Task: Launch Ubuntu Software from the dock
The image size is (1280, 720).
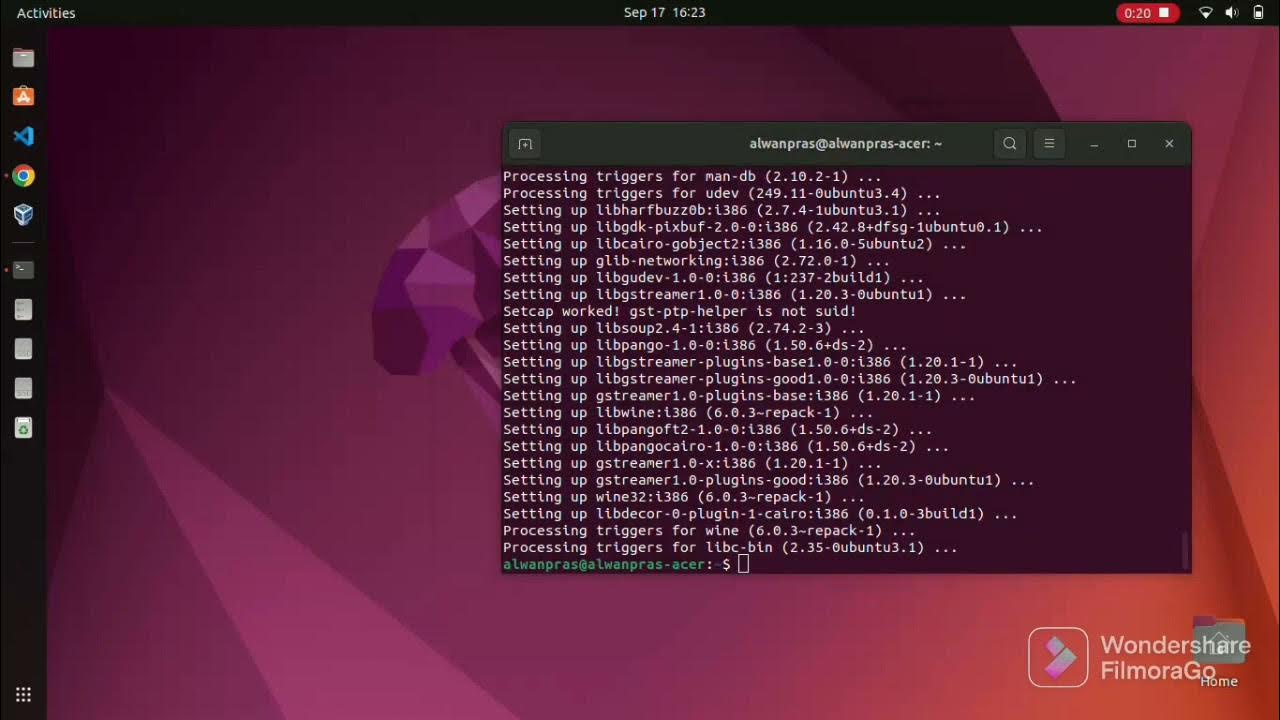Action: (x=23, y=97)
